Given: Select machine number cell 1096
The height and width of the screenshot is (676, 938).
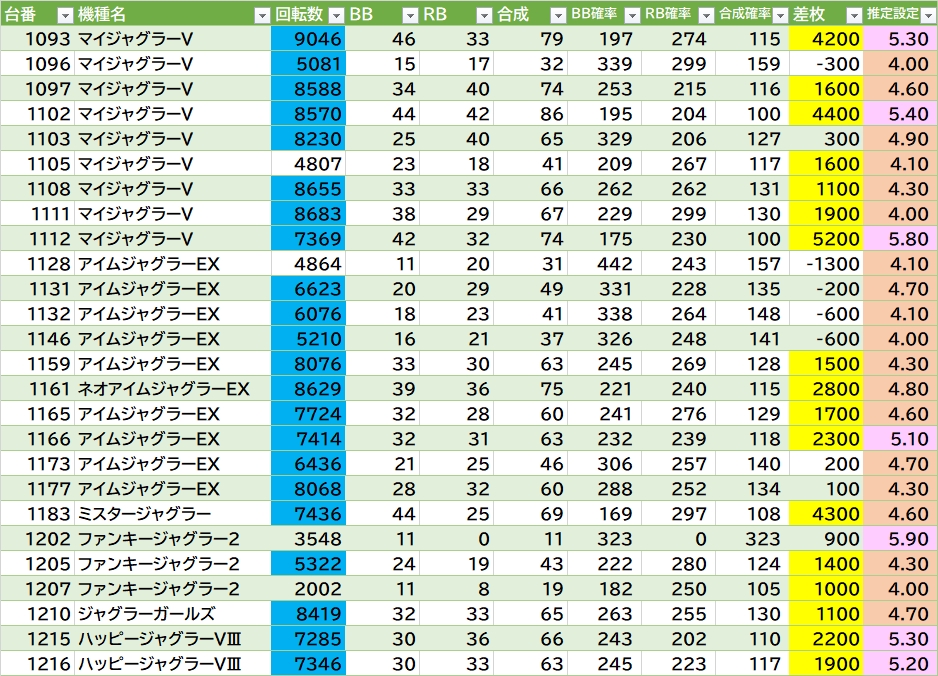Looking at the screenshot, I should [37, 64].
